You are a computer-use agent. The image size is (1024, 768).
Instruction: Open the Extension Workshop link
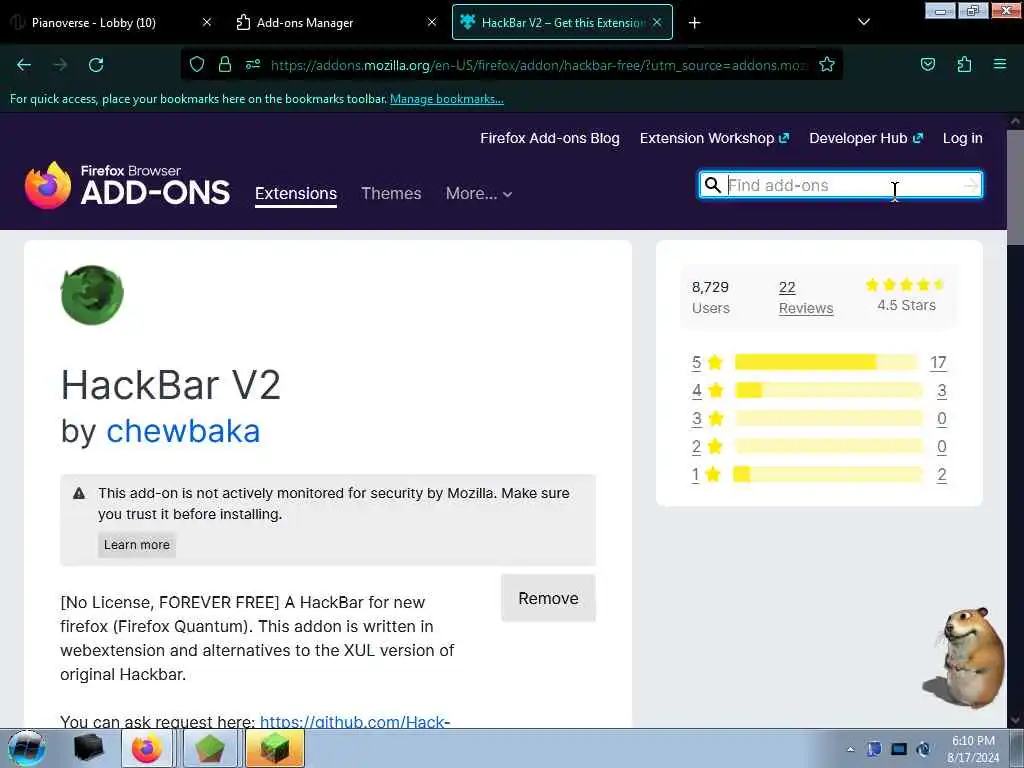714,138
